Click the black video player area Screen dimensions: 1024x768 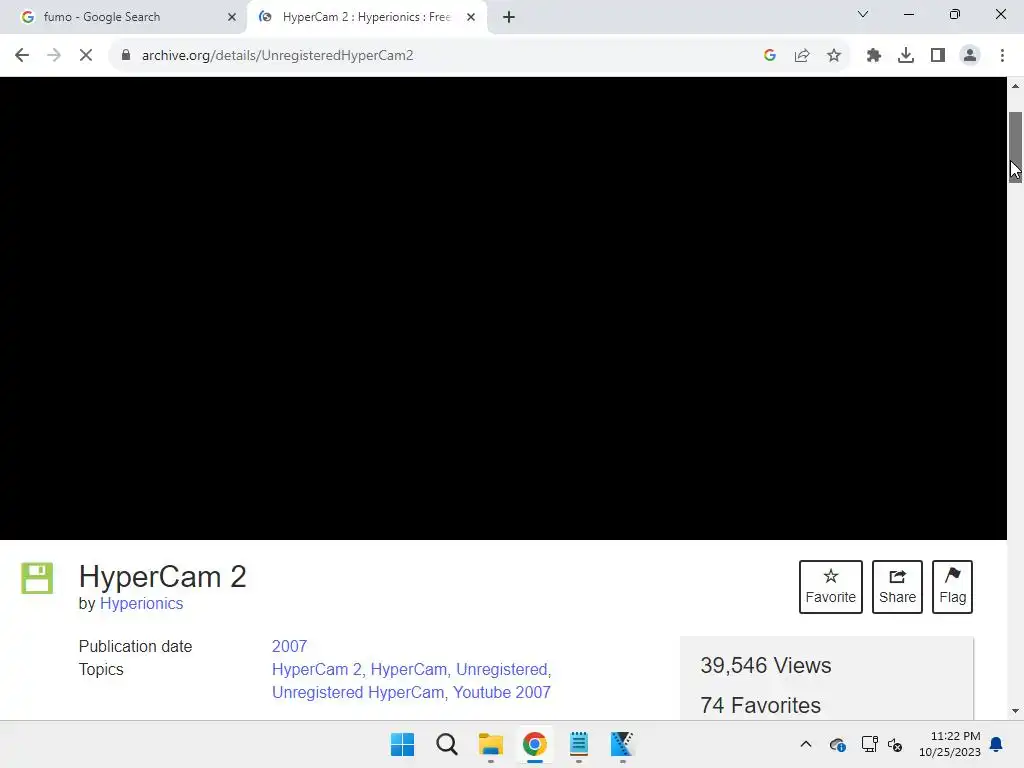coord(503,308)
